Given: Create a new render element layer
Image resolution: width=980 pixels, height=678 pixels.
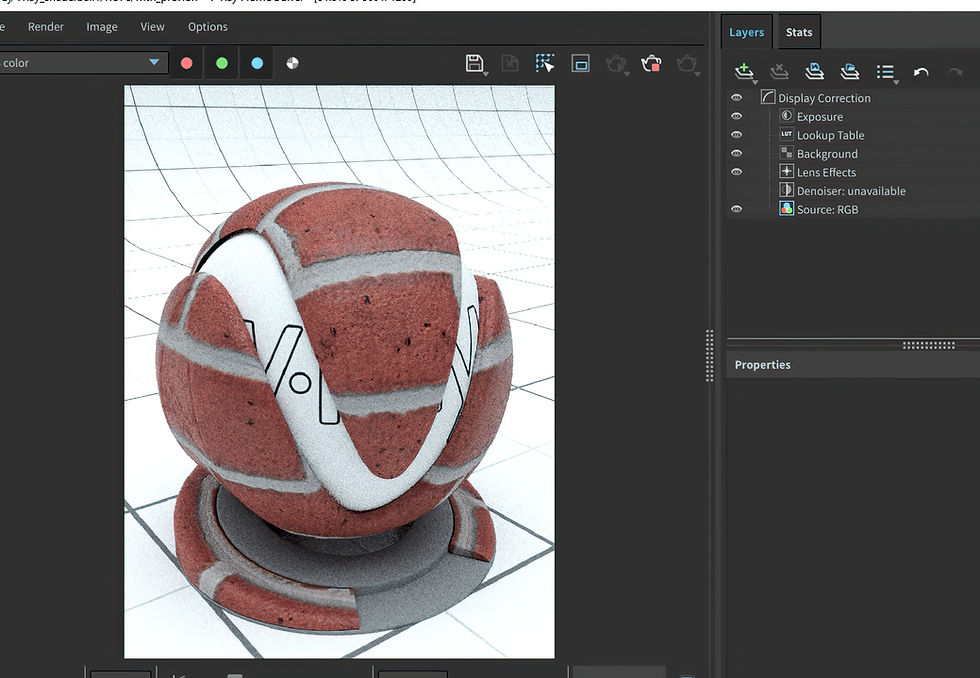Looking at the screenshot, I should (744, 71).
